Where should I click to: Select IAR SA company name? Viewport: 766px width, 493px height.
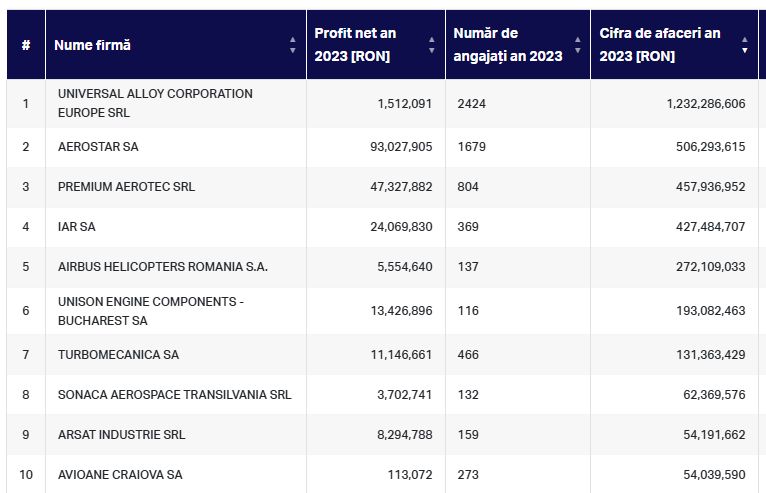(x=77, y=227)
